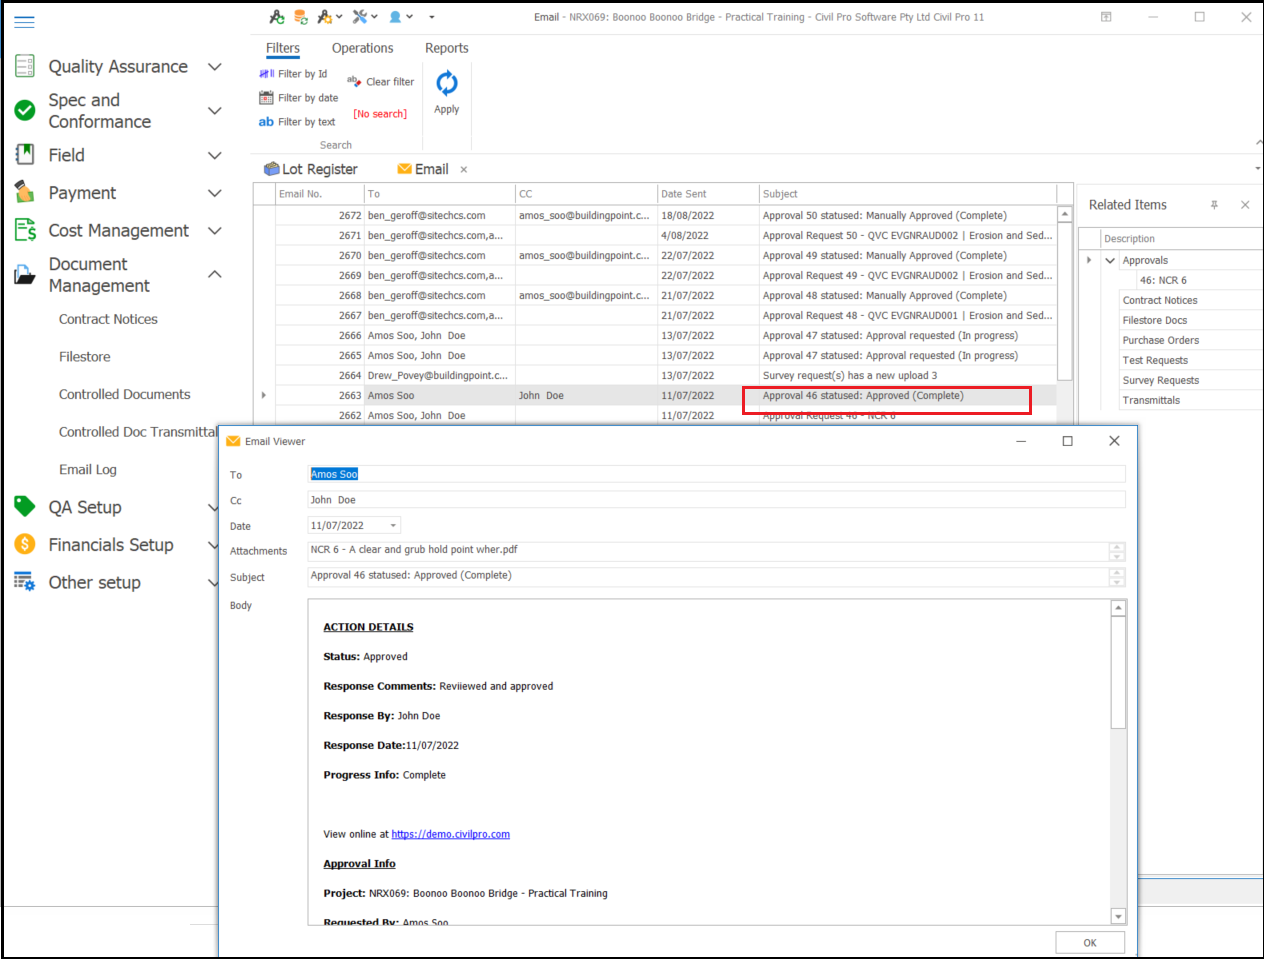Click the email body scrollbar down arrow

1118,916
